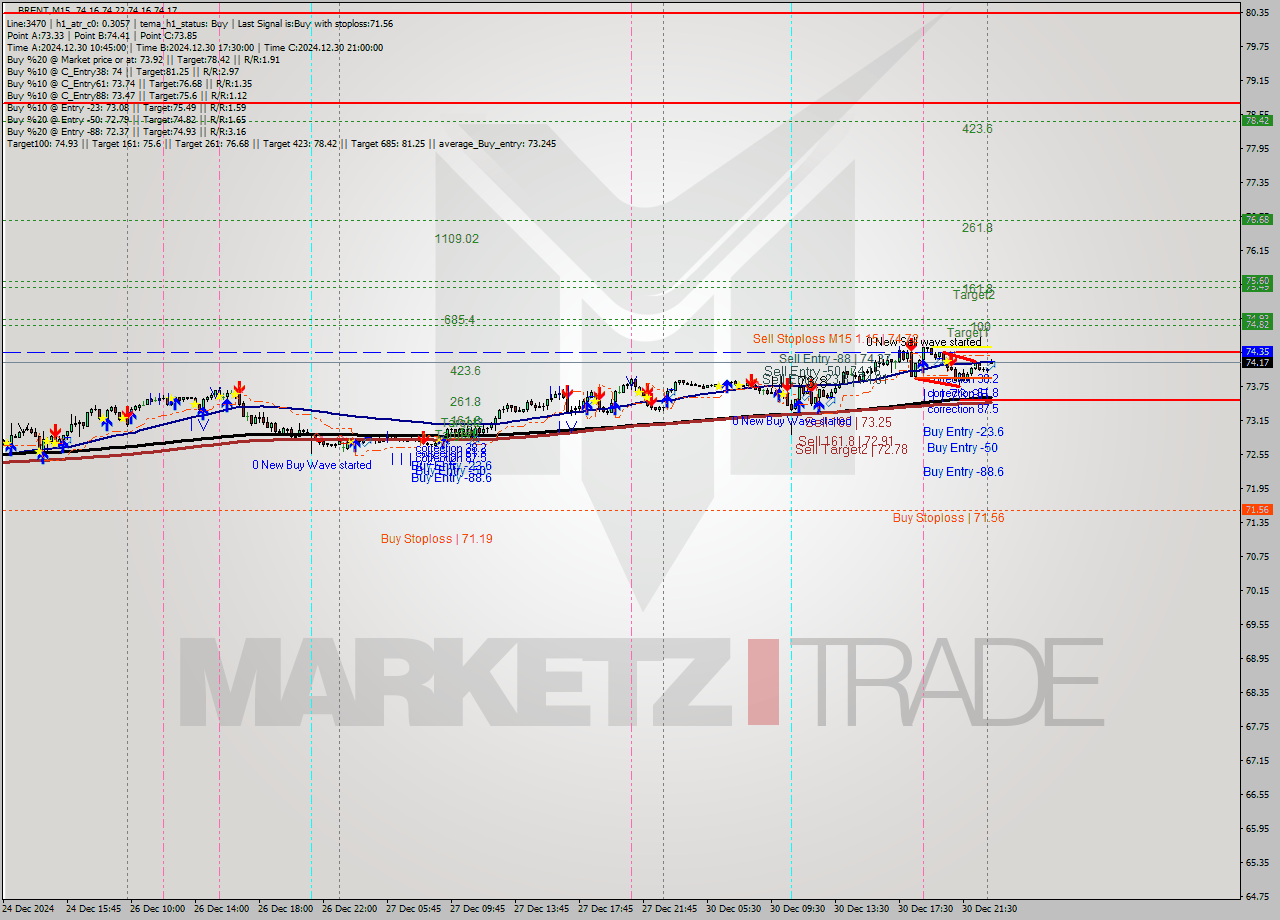Click the '26 Dec 22:00' time label
The image size is (1280, 920).
(x=350, y=909)
